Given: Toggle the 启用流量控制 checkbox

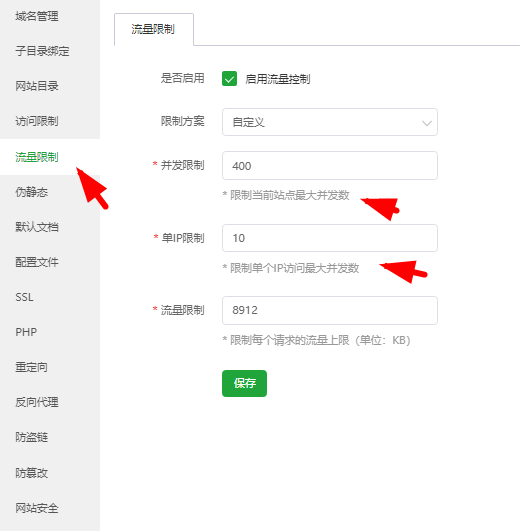Looking at the screenshot, I should pyautogui.click(x=229, y=79).
